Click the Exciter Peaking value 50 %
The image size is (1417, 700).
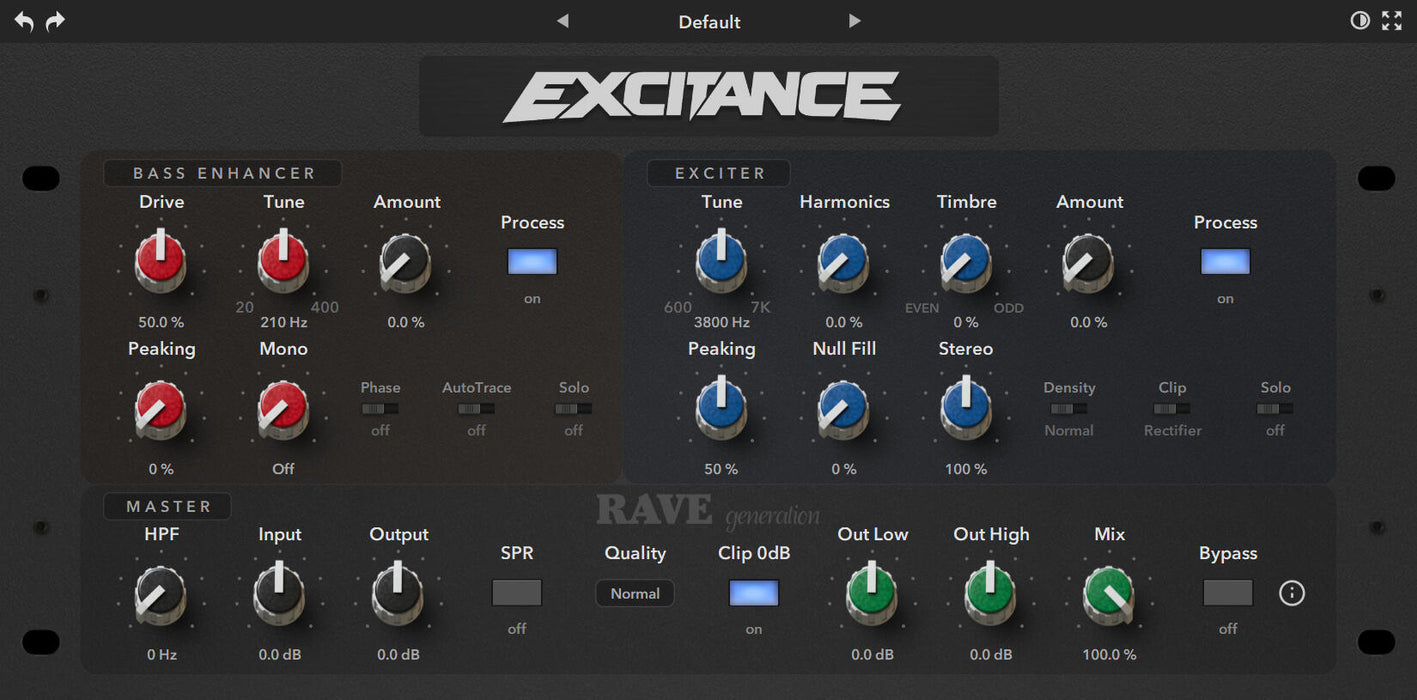[721, 469]
